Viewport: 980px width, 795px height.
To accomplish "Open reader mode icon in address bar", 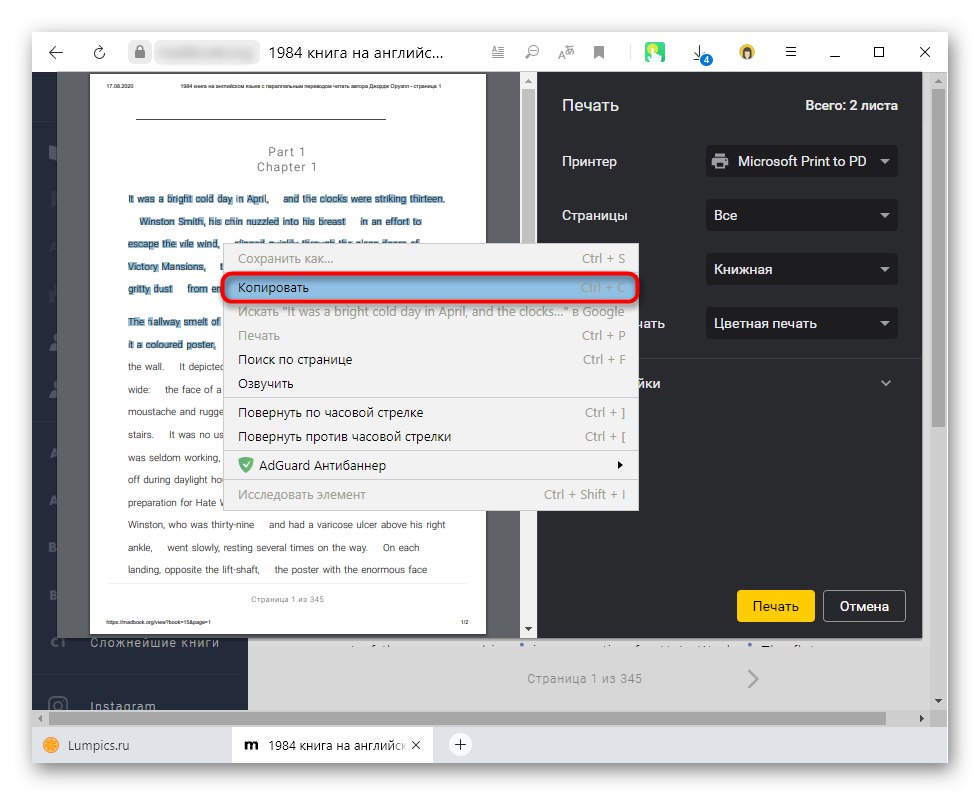I will click(498, 52).
